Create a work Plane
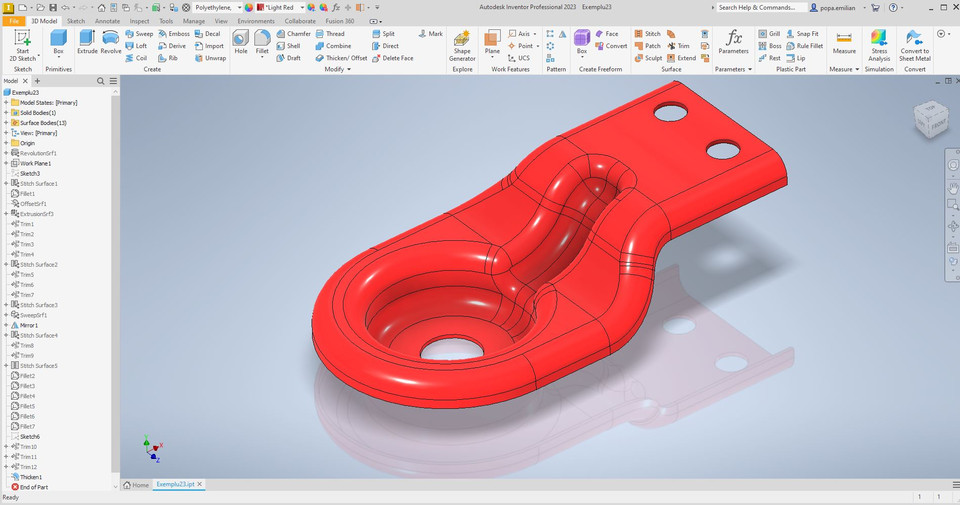The image size is (960, 505). pos(492,42)
